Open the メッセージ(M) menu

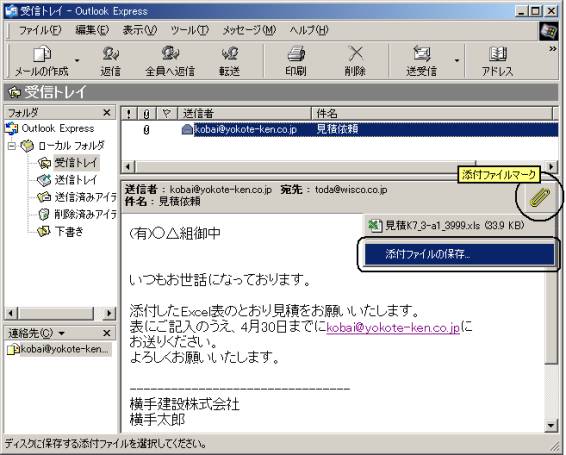tap(249, 30)
